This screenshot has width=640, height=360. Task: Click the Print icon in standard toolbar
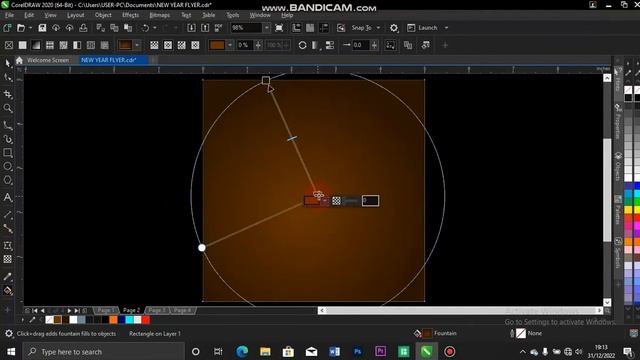pyautogui.click(x=83, y=28)
